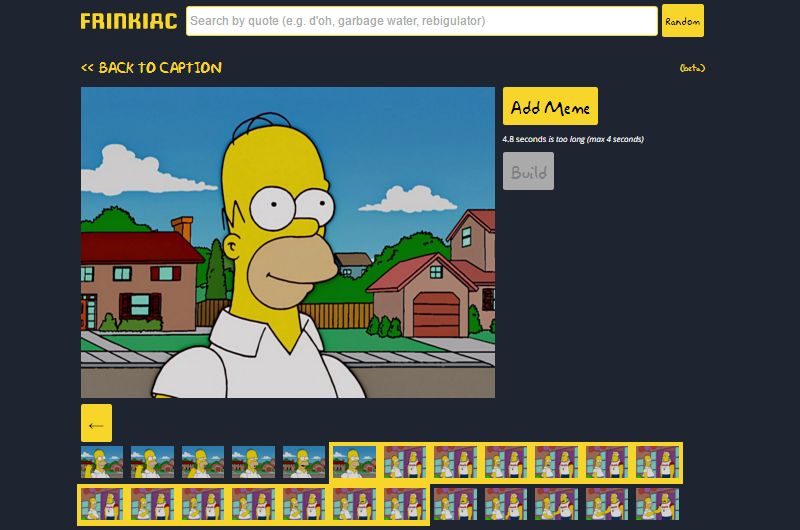Select the fourth thumbnail in the top row
Image resolution: width=800 pixels, height=530 pixels.
(254, 462)
